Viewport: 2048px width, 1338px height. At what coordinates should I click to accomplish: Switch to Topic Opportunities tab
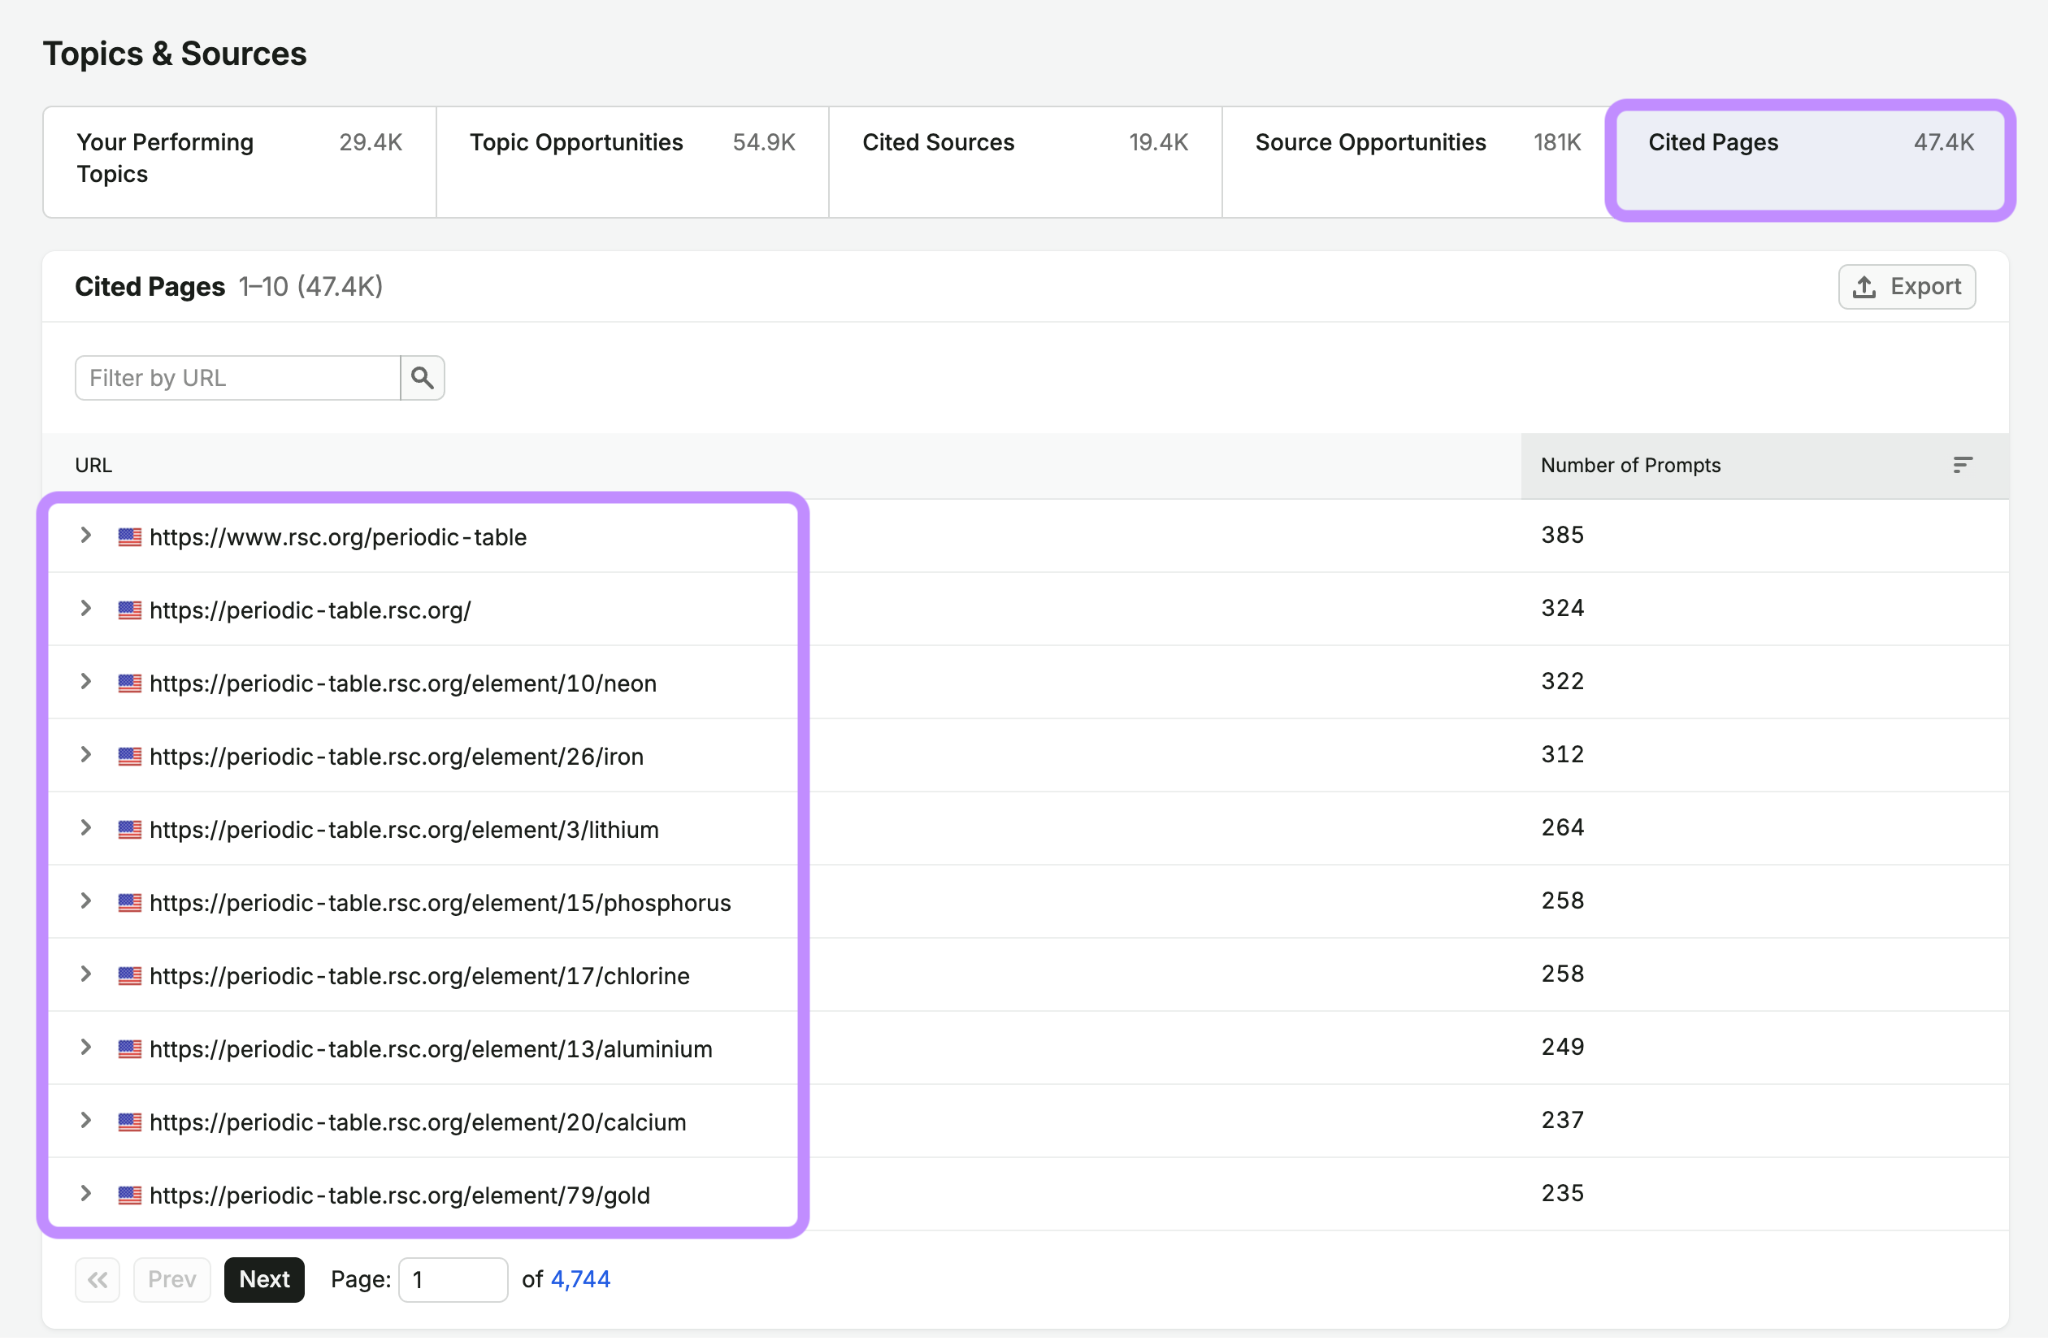(x=633, y=162)
